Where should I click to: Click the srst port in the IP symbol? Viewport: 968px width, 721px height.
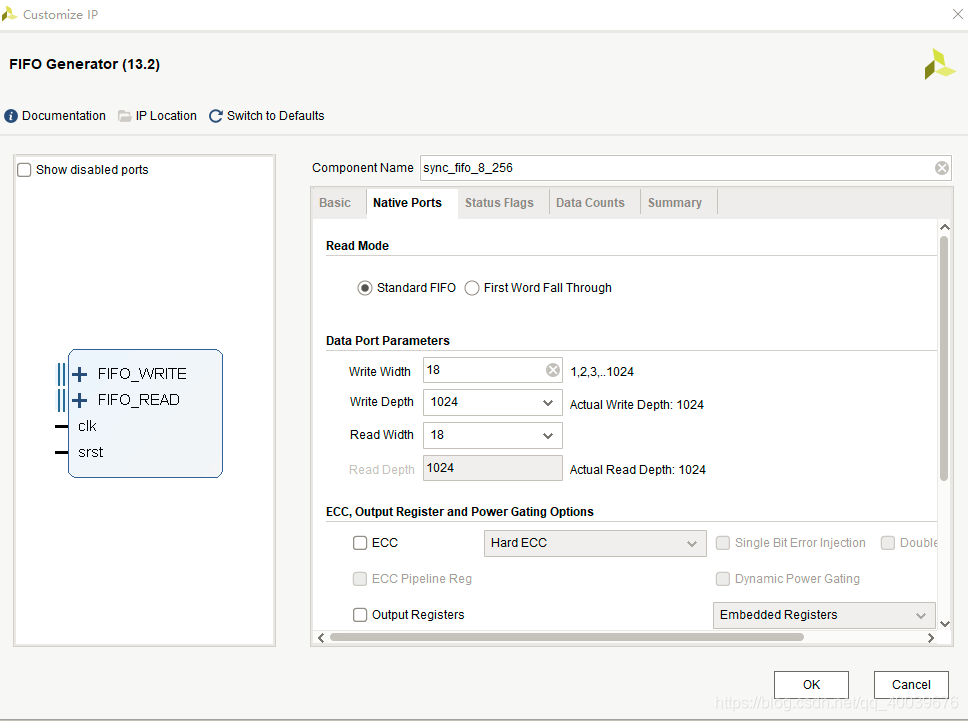(91, 452)
